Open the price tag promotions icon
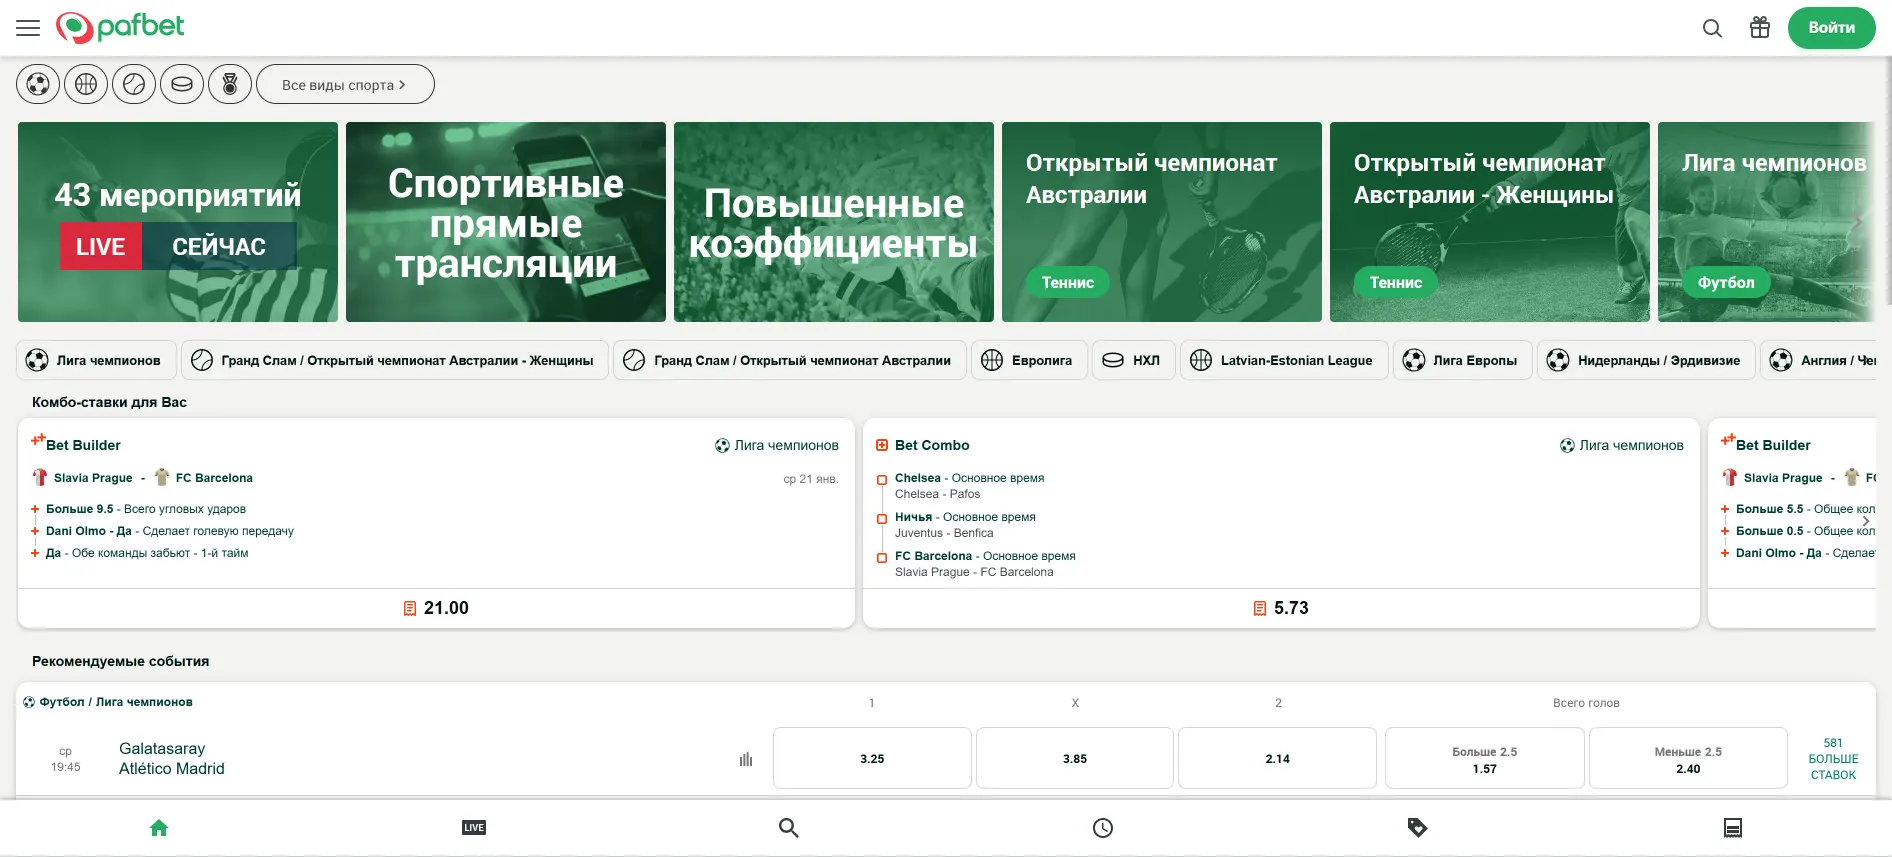Screen dimensions: 1892x857 1417,828
